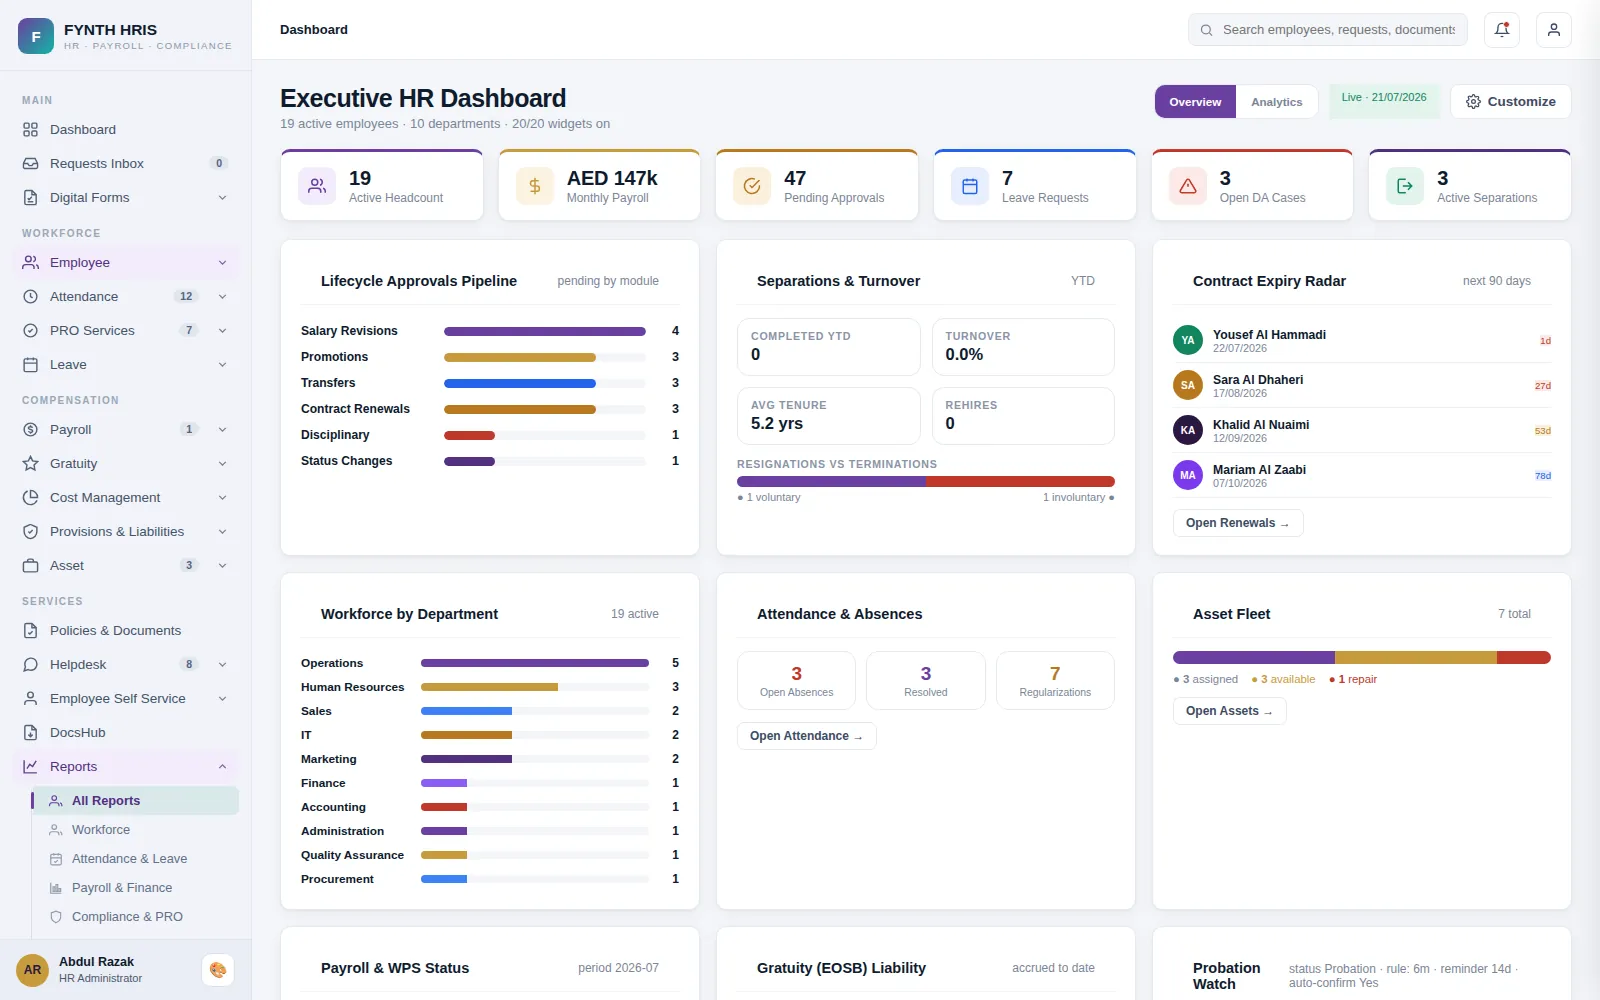1600x1000 pixels.
Task: Open Payroll & Finance reports
Action: [135, 888]
